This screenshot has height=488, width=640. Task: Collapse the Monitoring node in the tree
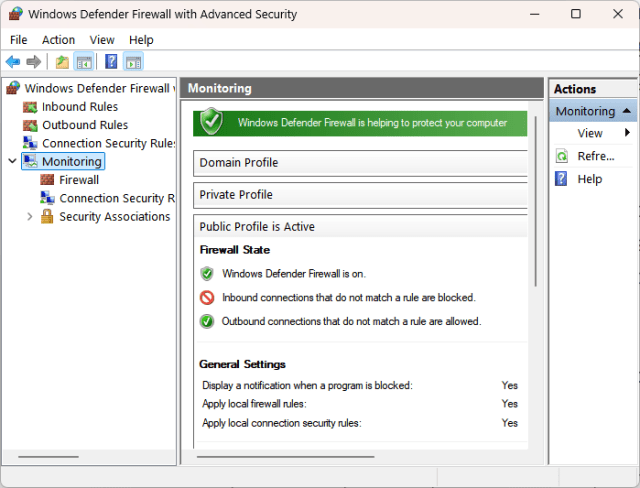pyautogui.click(x=12, y=161)
